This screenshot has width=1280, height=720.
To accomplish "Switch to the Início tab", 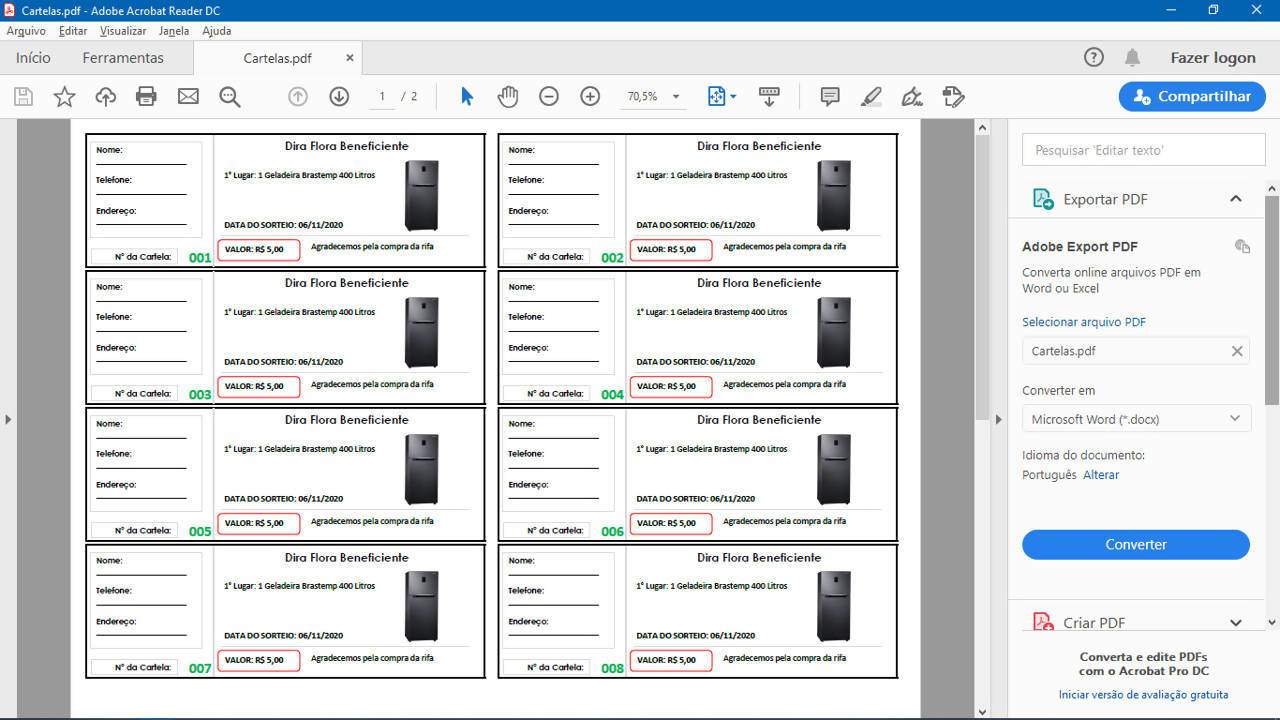I will click(x=33, y=58).
